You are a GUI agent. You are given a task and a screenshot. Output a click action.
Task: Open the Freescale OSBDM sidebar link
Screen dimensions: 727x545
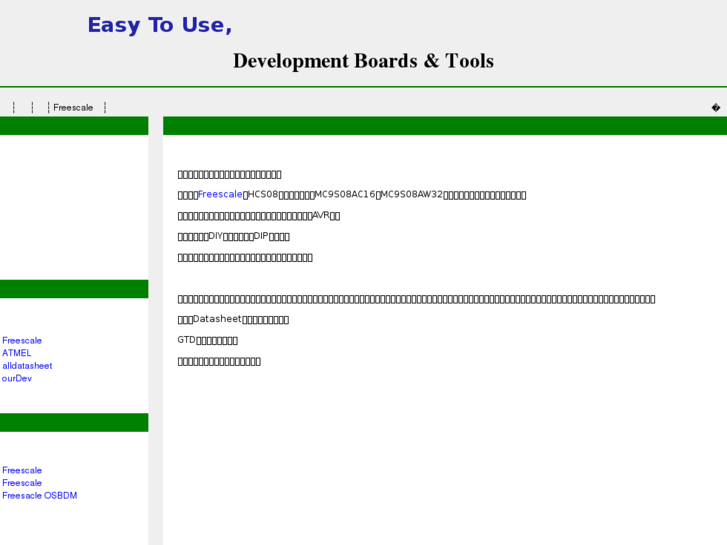(x=40, y=495)
